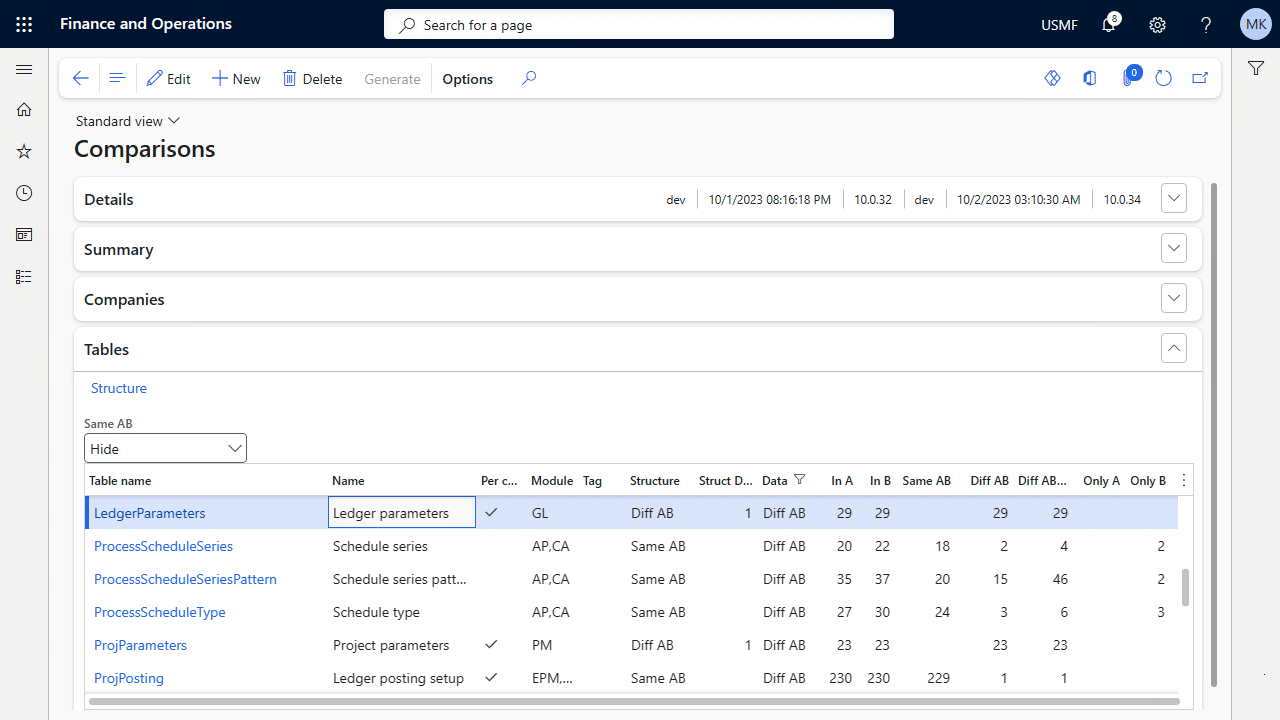Open the page in new window icon
This screenshot has height=720, width=1280.
1200,79
